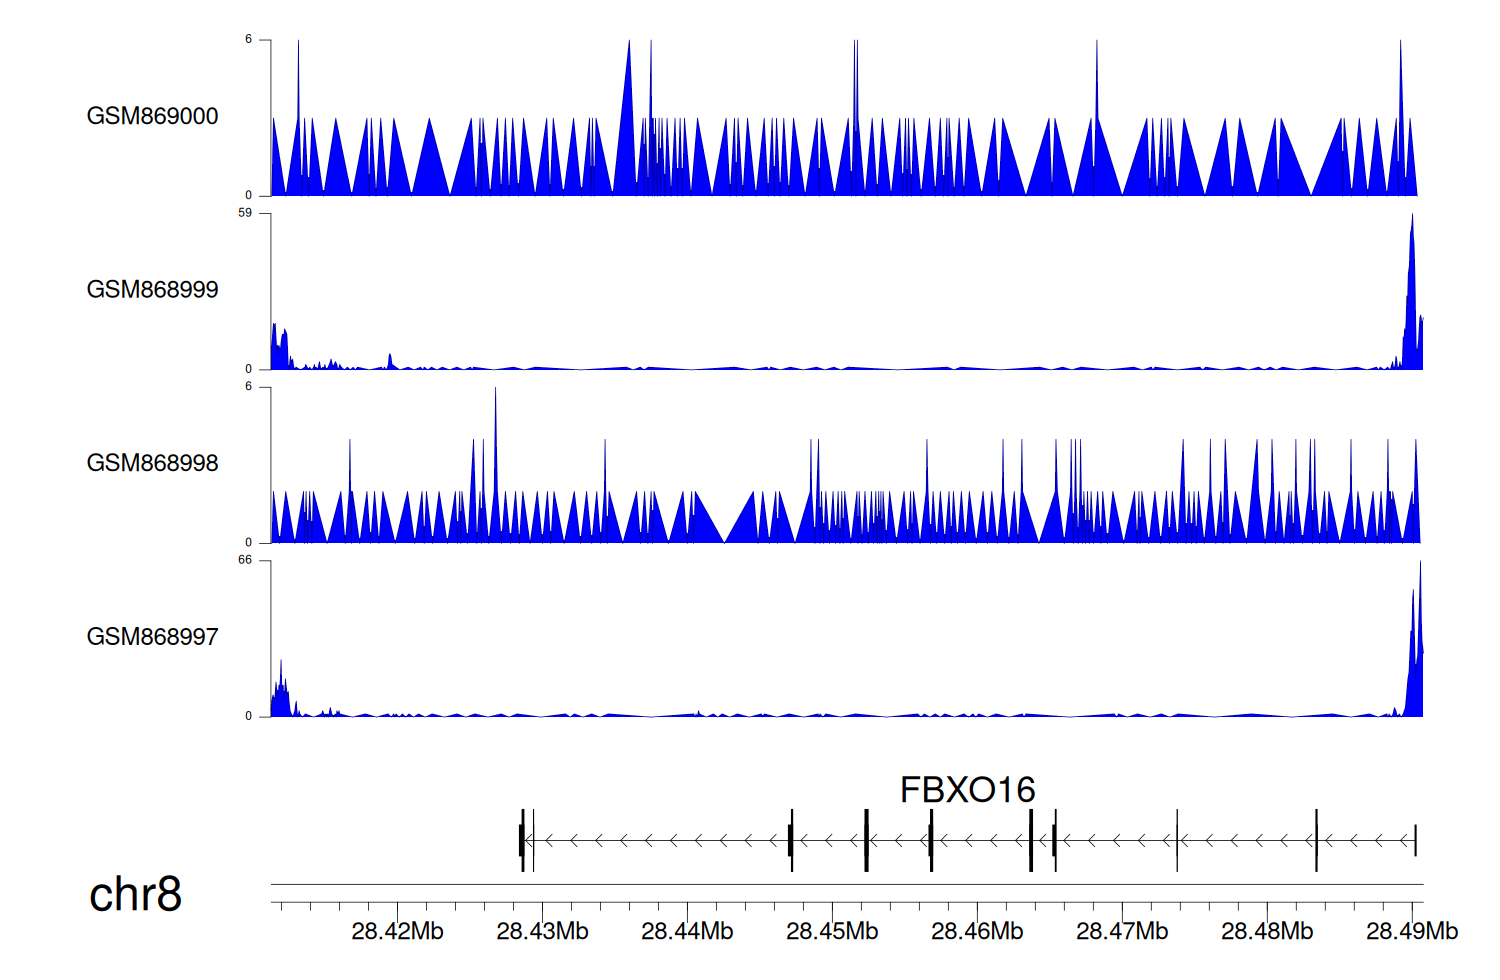
Task: Open the FBXO16 gene name
Action: tap(967, 790)
